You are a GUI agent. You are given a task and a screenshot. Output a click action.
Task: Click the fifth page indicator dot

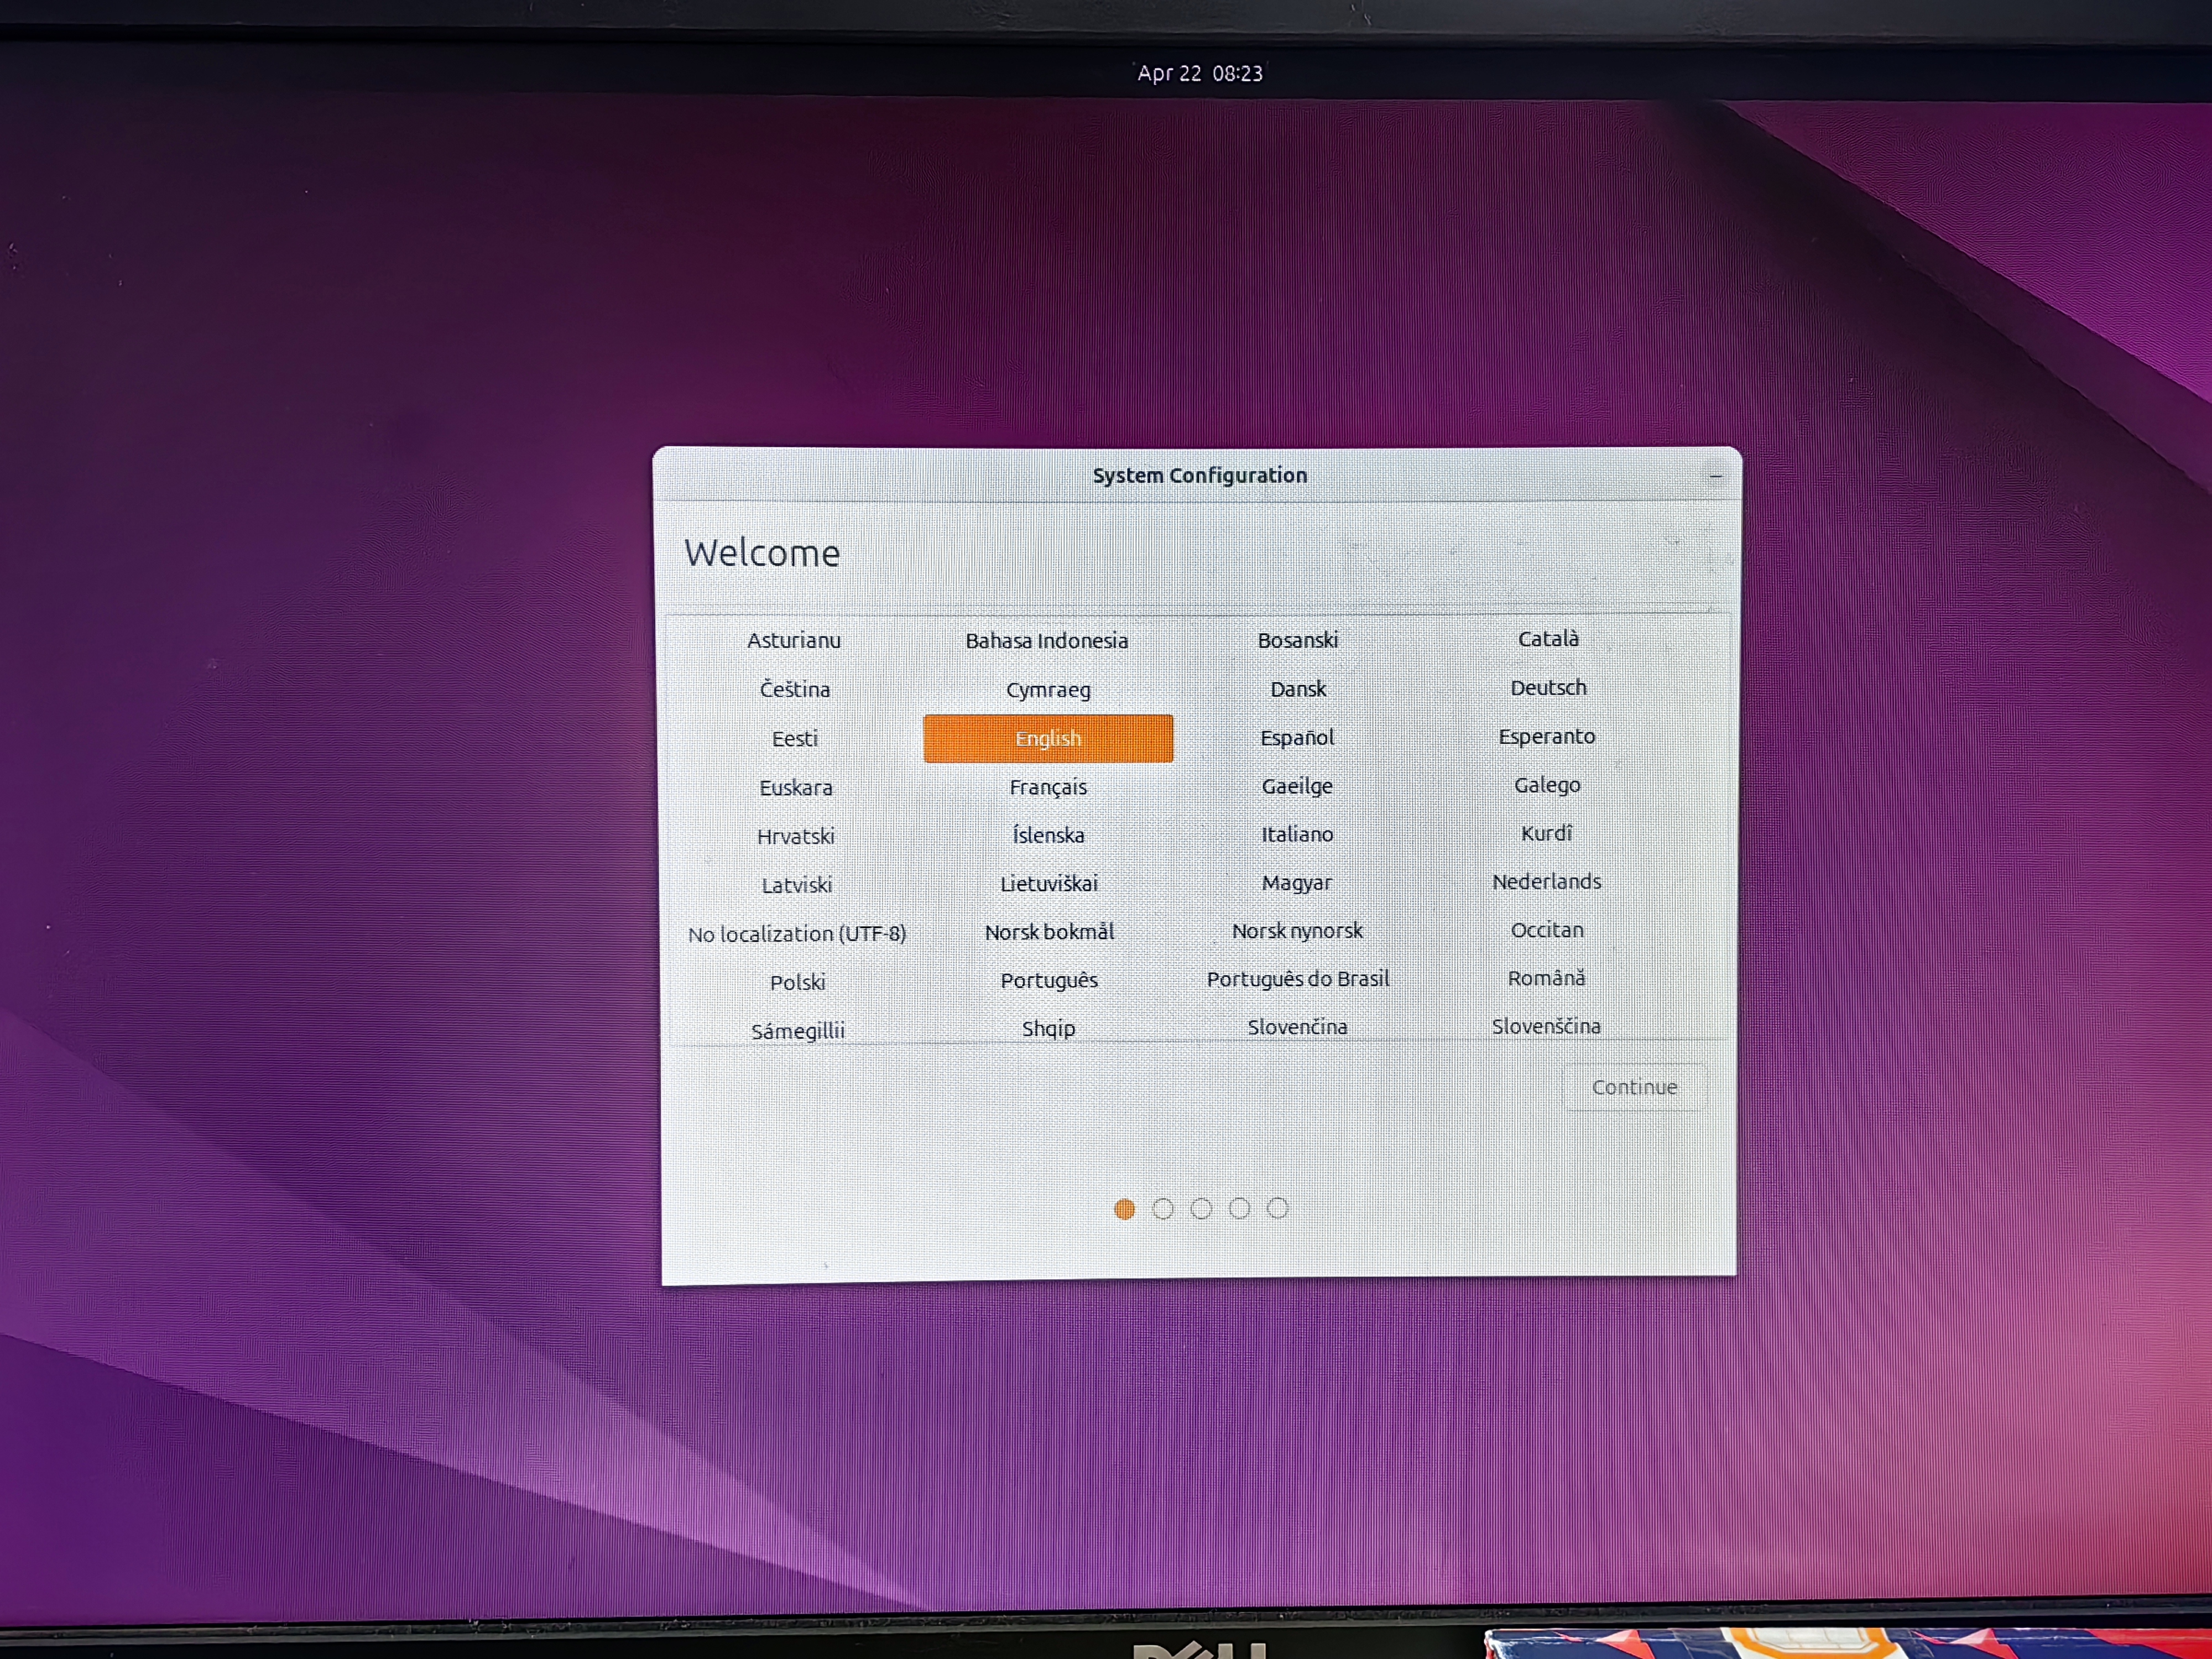[1277, 1208]
